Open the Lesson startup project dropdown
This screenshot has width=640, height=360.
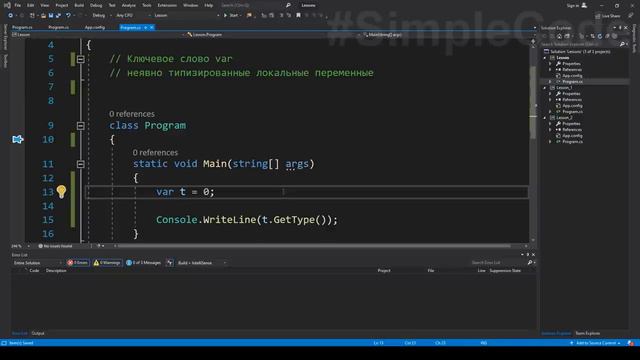[x=187, y=16]
